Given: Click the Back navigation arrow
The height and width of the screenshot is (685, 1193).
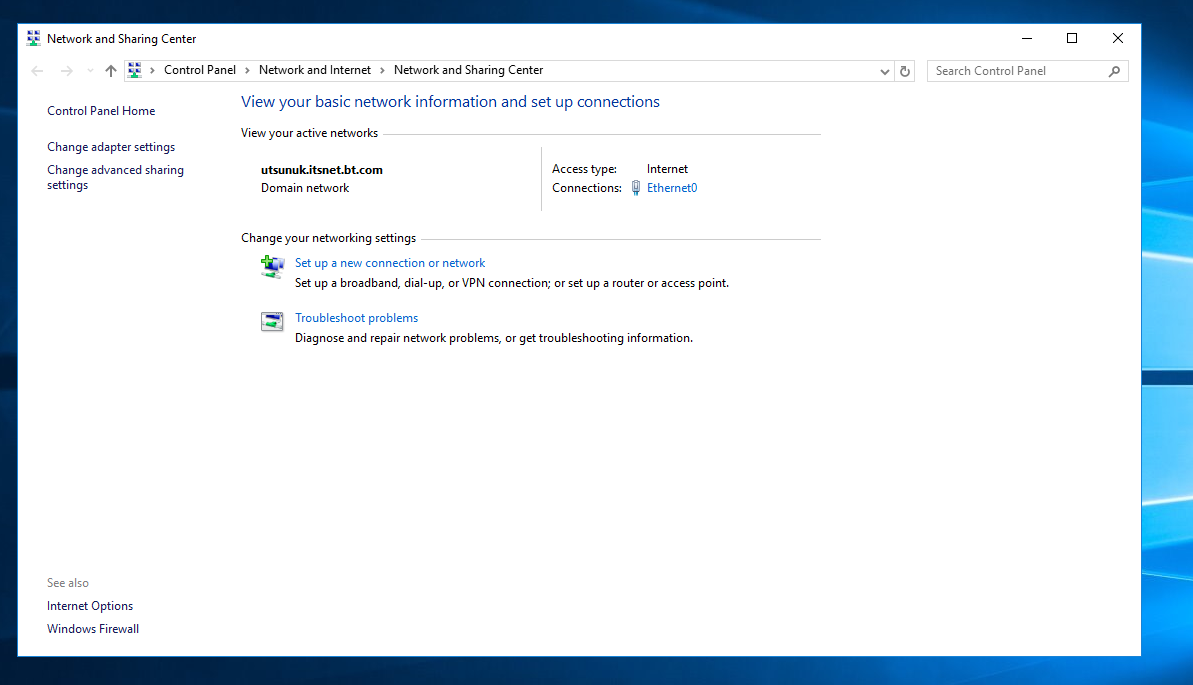Looking at the screenshot, I should click(x=37, y=71).
